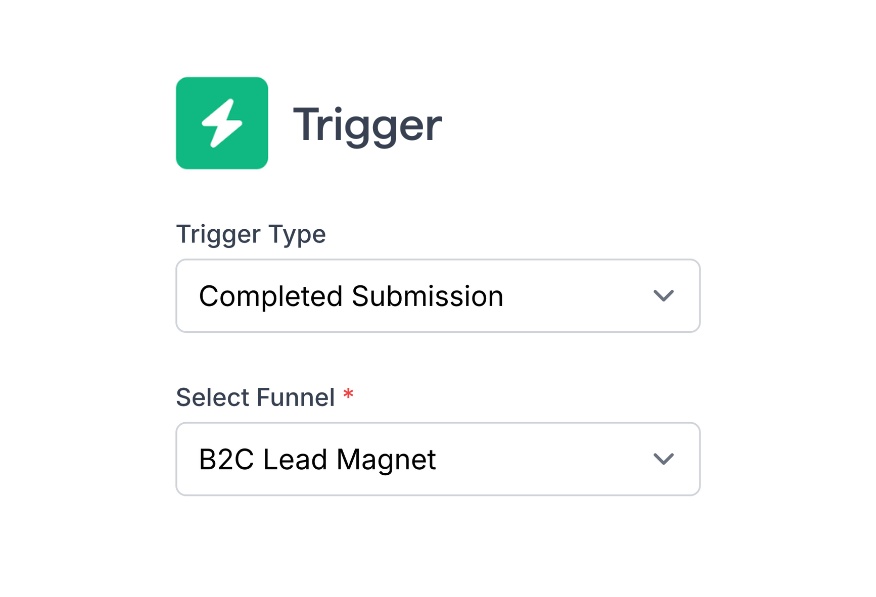This screenshot has width=876, height=597.
Task: Click the chevron beside Completed Submission
Action: (663, 295)
